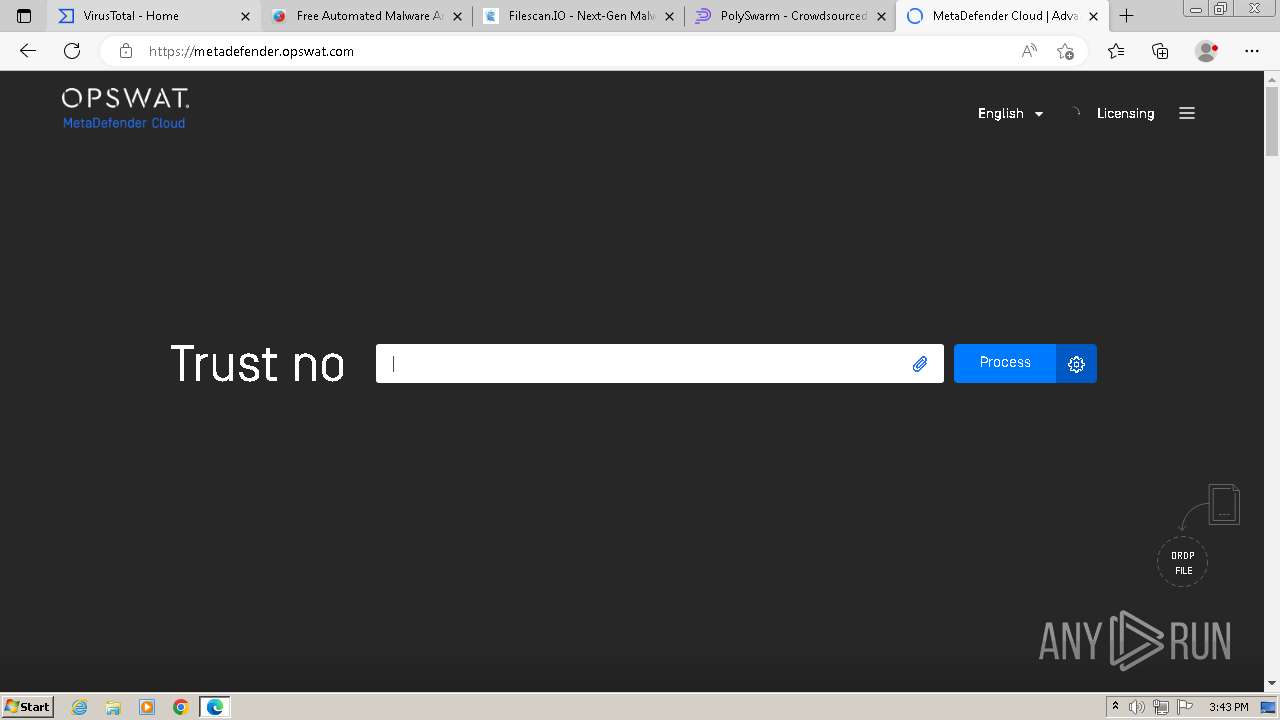The image size is (1280, 720).
Task: Close the Free Automated Malware tab
Action: [458, 16]
